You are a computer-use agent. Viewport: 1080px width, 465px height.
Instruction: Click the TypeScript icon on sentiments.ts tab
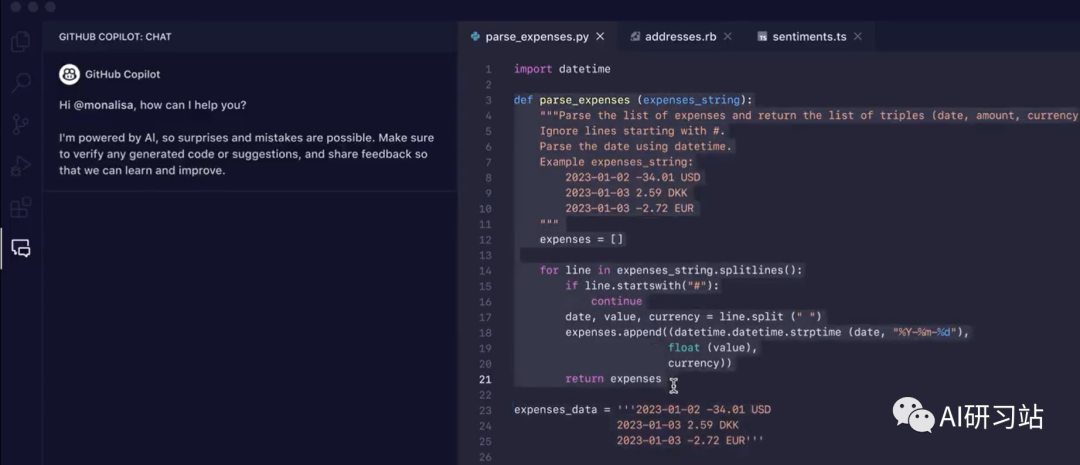tap(762, 37)
